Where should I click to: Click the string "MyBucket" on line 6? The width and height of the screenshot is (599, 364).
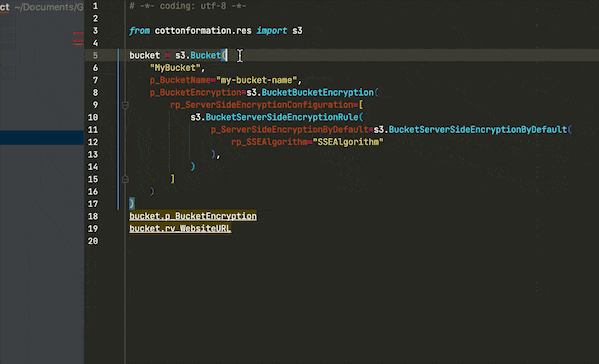click(175, 68)
